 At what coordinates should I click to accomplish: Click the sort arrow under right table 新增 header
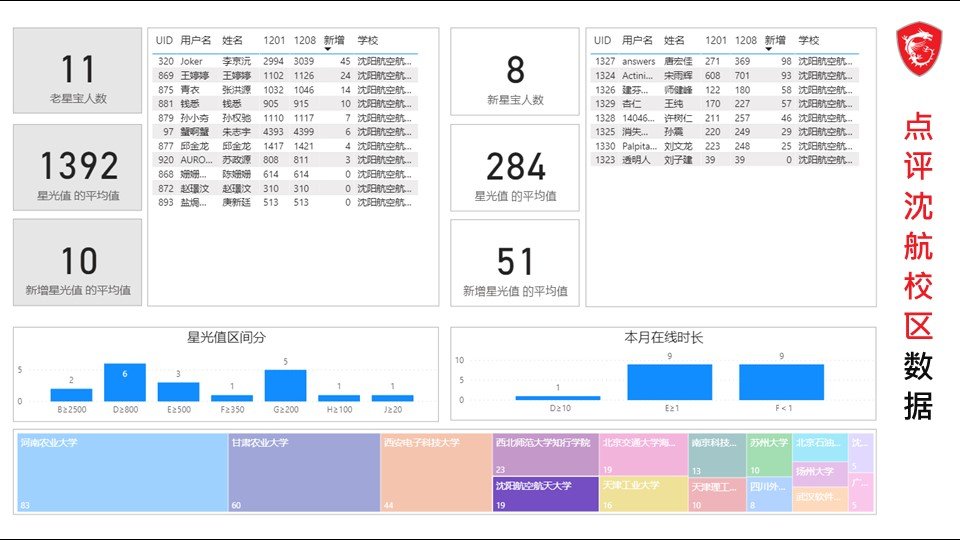[769, 49]
